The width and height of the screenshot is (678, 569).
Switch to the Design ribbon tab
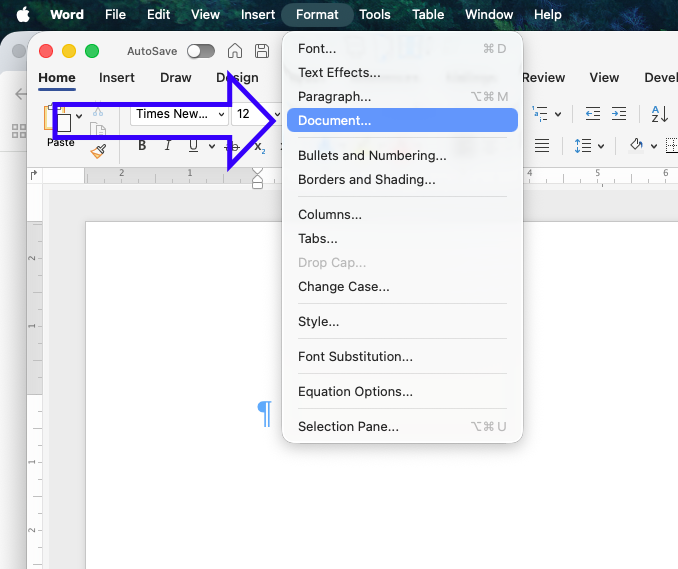(237, 77)
